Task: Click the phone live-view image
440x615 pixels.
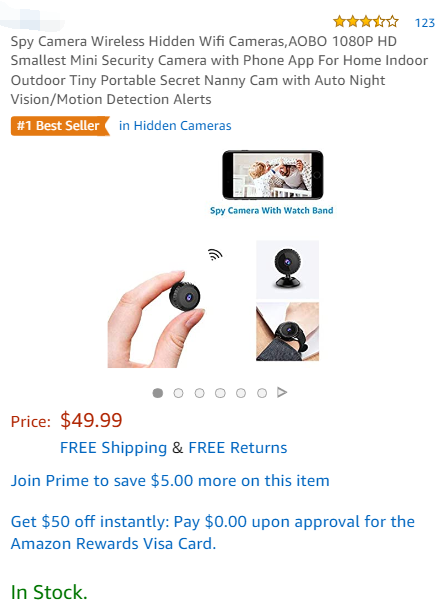Action: pyautogui.click(x=273, y=175)
